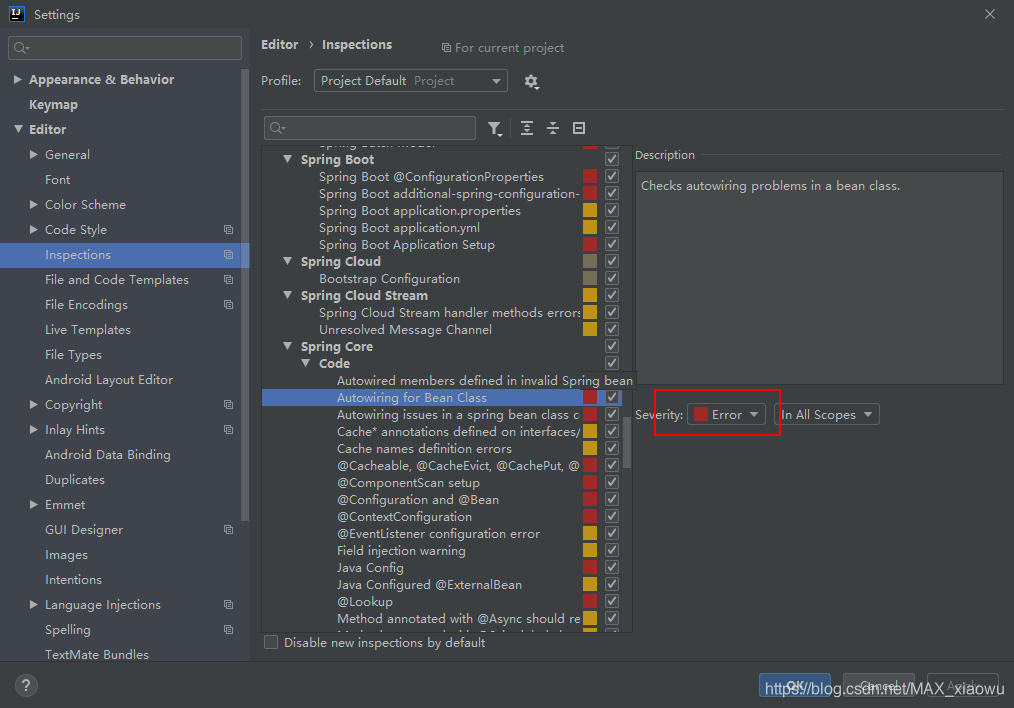Screen dimensions: 1014x708
Task: Toggle Autowiring for Bean Class checkbox
Action: click(x=612, y=397)
